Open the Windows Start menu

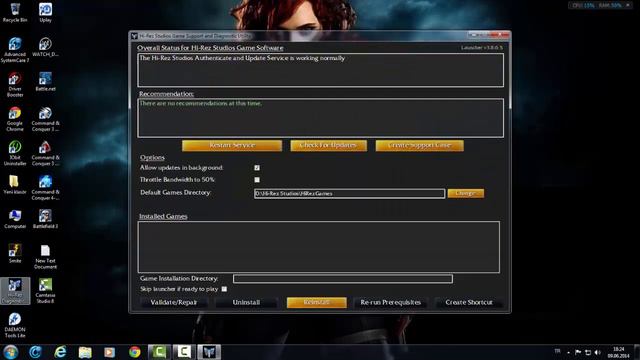[x=11, y=352]
